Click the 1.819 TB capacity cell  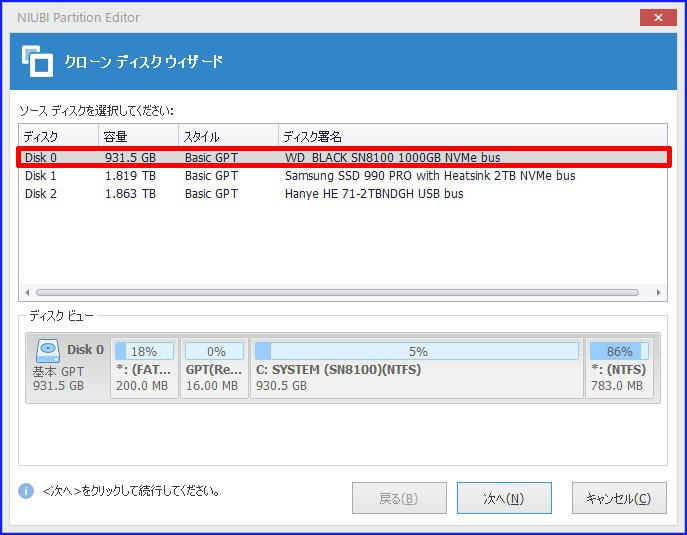click(131, 176)
